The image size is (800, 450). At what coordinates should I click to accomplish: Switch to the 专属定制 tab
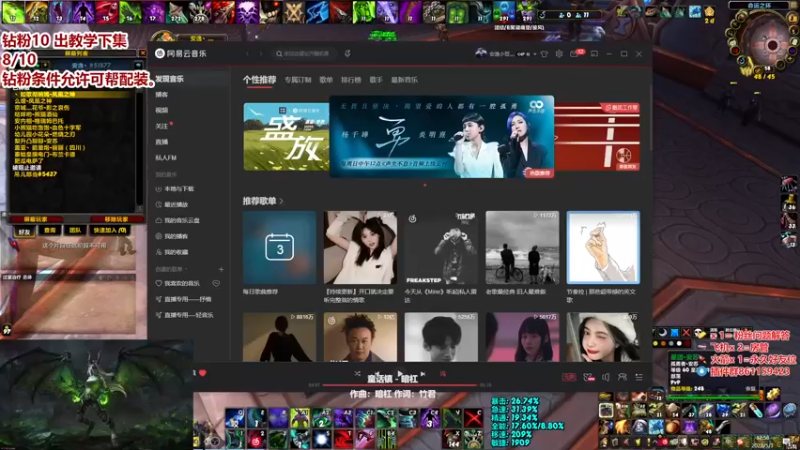(298, 80)
